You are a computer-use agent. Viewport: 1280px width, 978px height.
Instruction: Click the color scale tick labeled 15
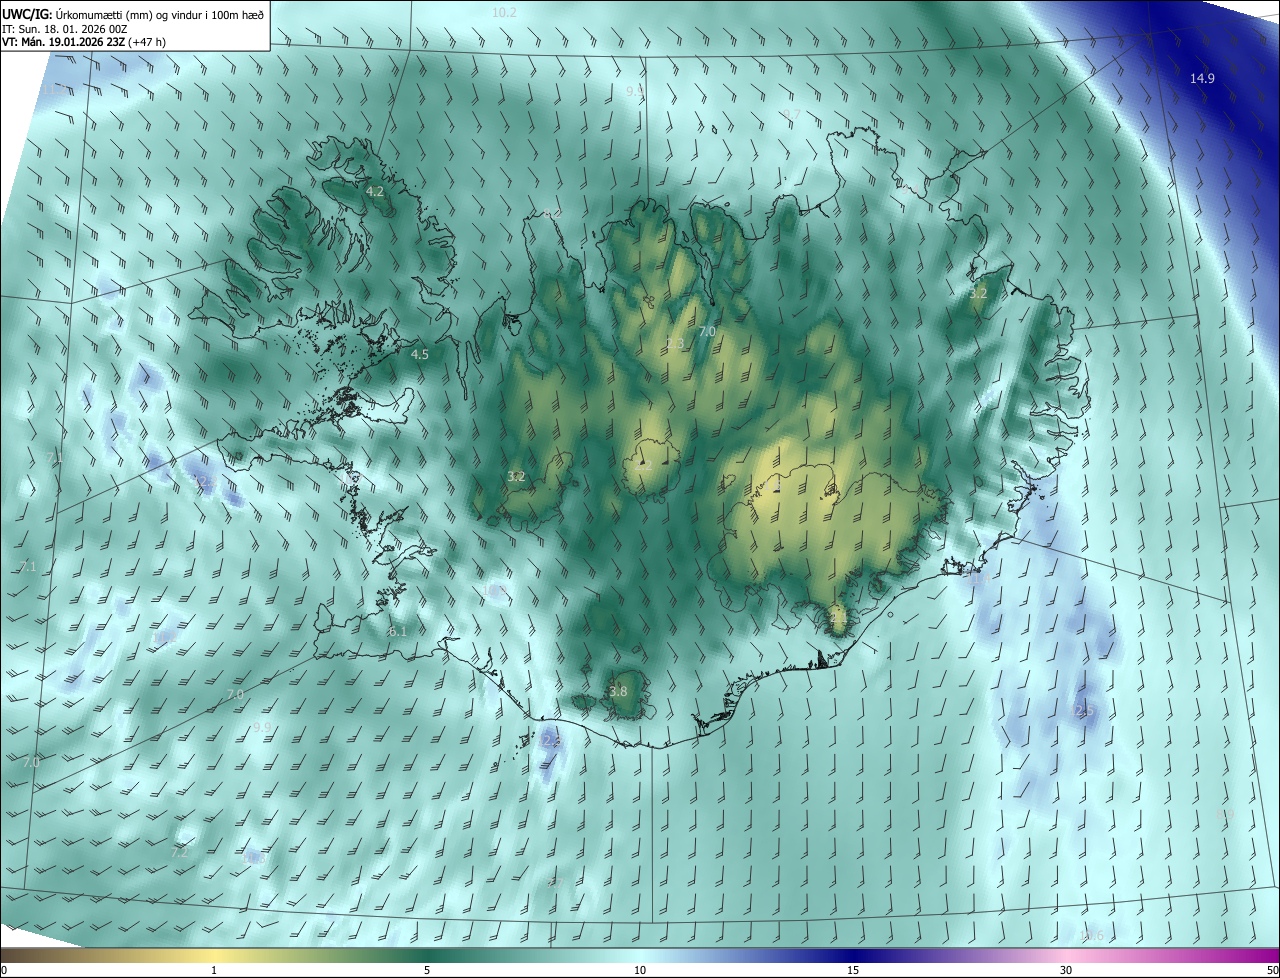[x=853, y=970]
